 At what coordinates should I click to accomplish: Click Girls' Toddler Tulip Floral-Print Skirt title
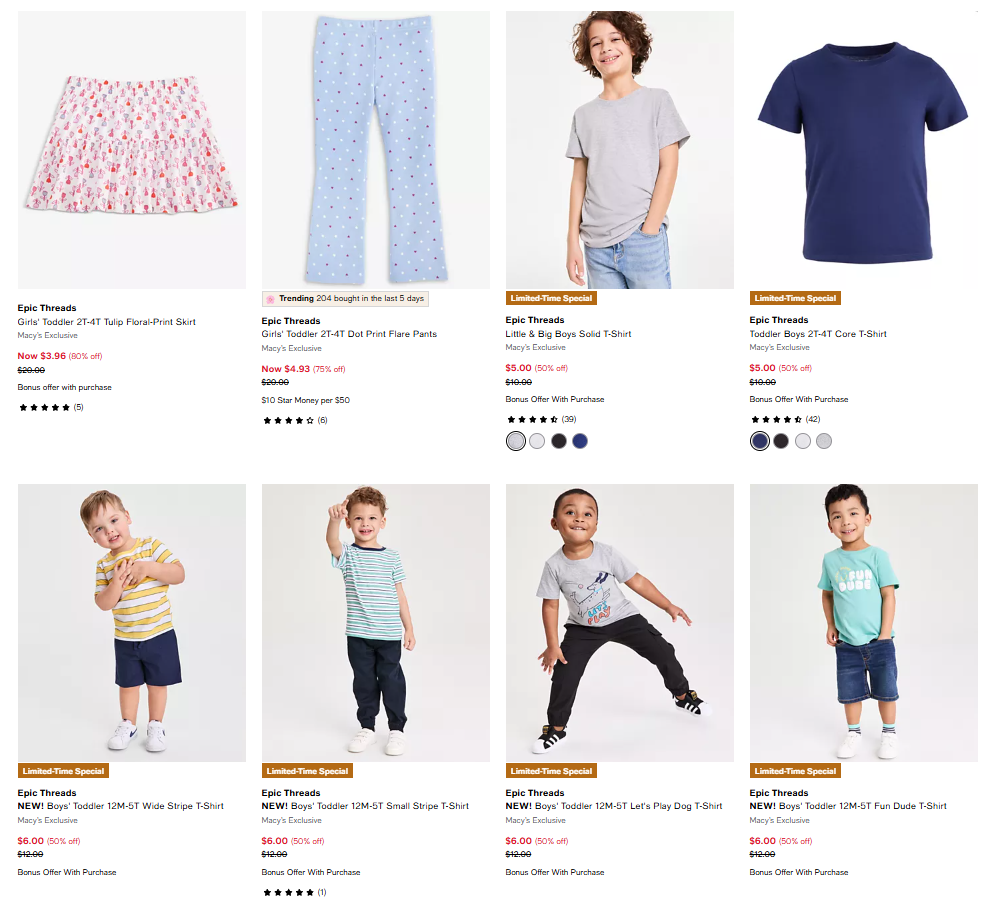tap(106, 322)
